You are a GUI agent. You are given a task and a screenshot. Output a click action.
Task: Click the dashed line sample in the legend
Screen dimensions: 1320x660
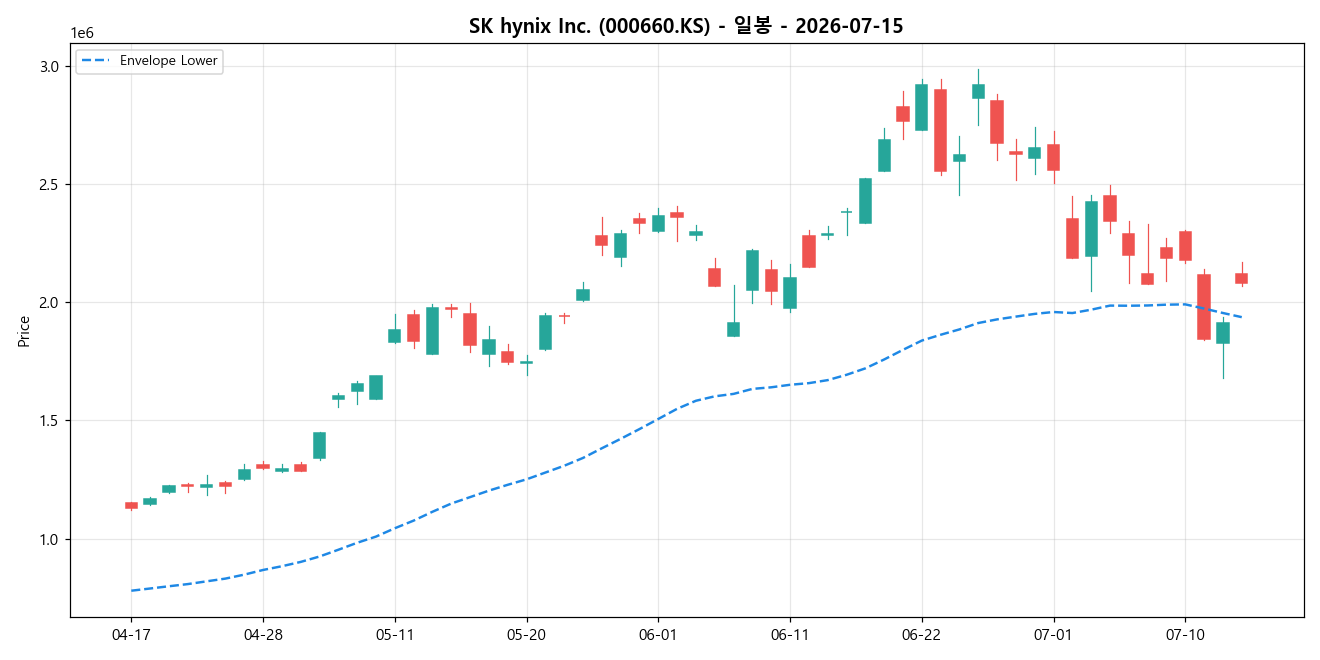pos(97,61)
